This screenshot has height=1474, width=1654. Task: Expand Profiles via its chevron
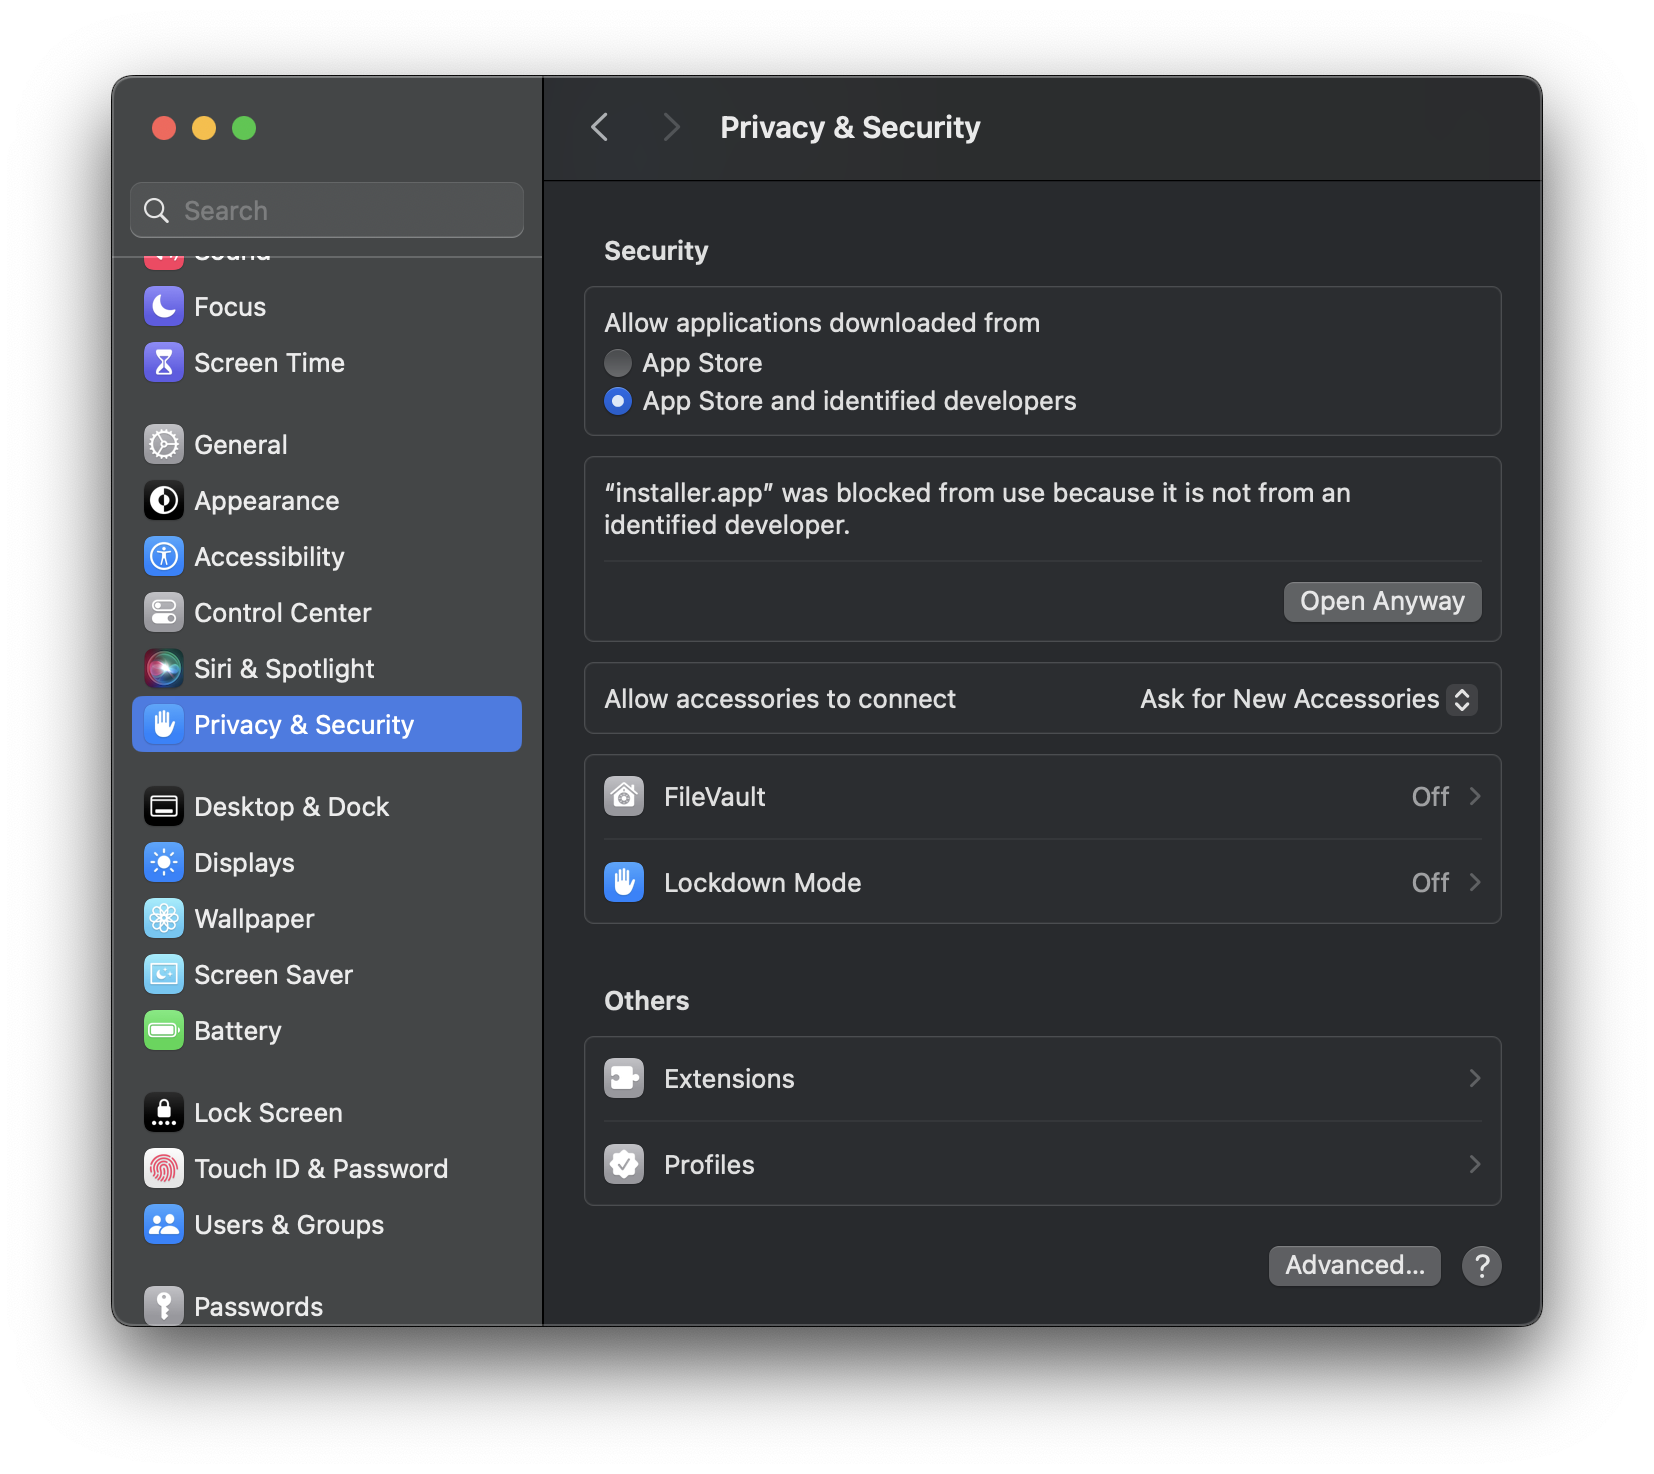point(1475,1164)
